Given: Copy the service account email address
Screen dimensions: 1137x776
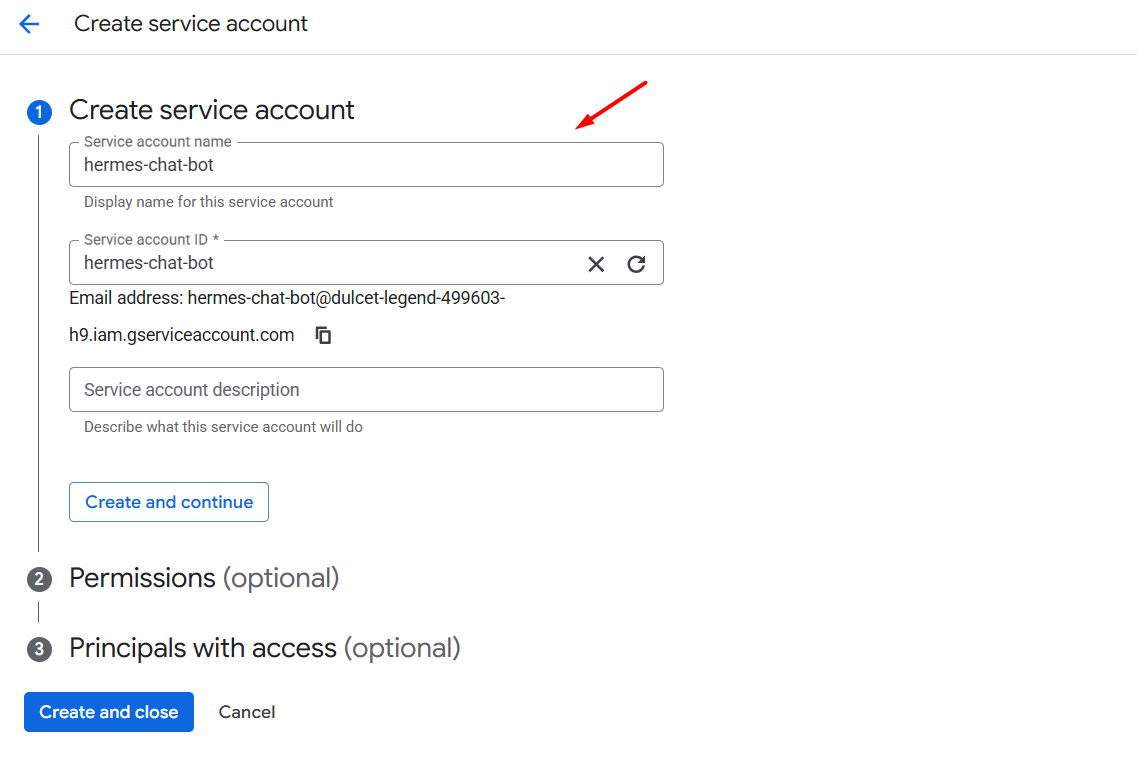Looking at the screenshot, I should click(323, 335).
